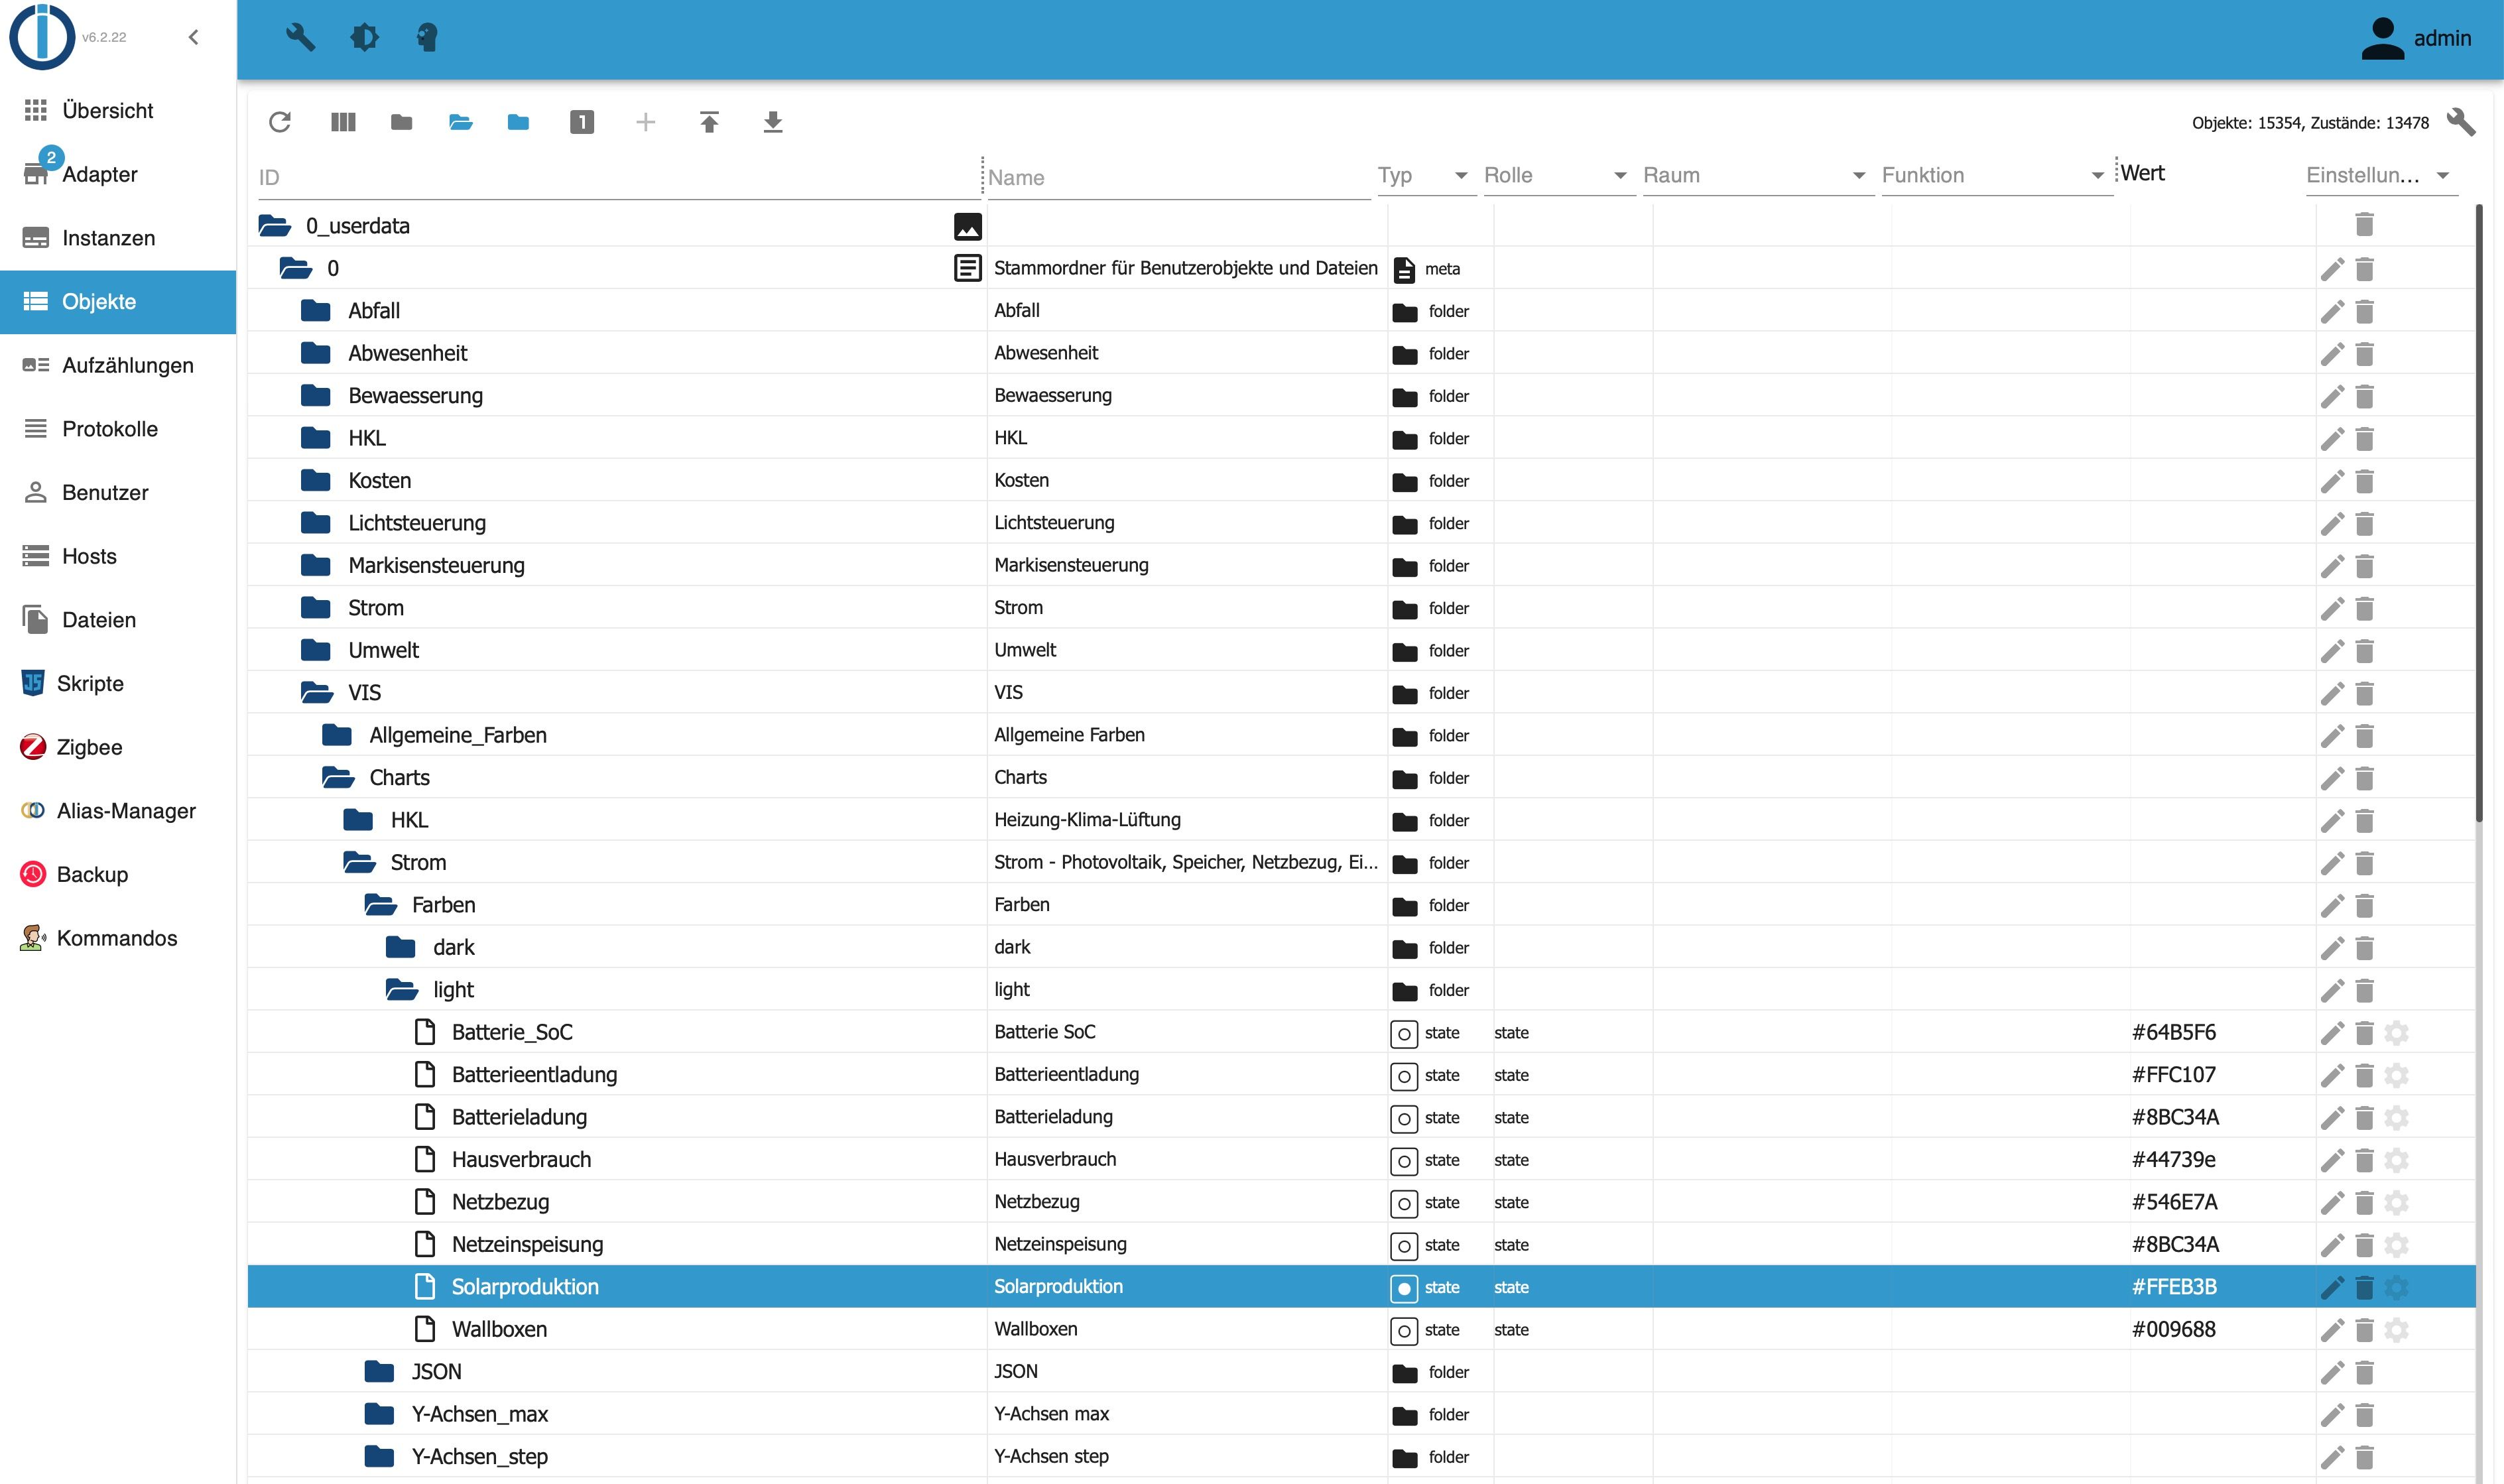Screen dimensions: 2504x1484
Task: Open objects view settings wrench
Action: [x=2461, y=122]
